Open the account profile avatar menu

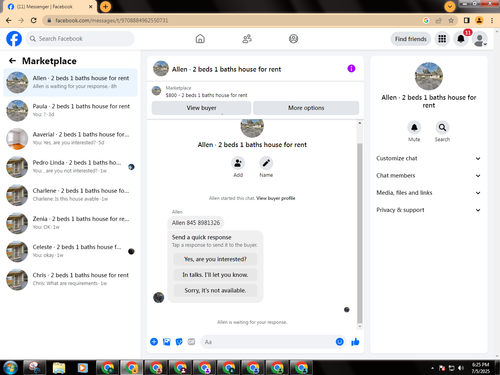[x=480, y=39]
